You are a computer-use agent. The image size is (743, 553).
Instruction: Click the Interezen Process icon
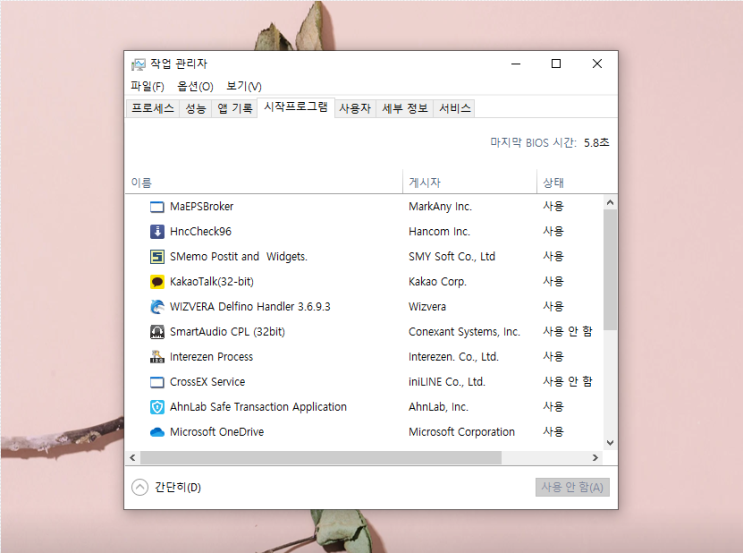coord(157,357)
